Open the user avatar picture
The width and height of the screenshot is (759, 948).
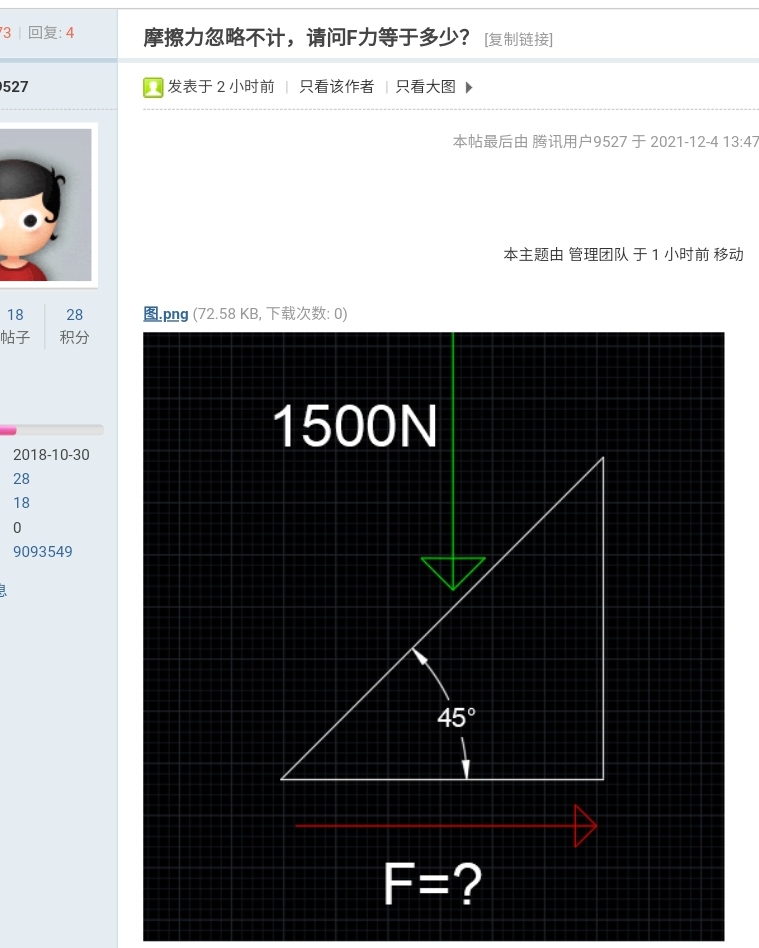coord(45,205)
